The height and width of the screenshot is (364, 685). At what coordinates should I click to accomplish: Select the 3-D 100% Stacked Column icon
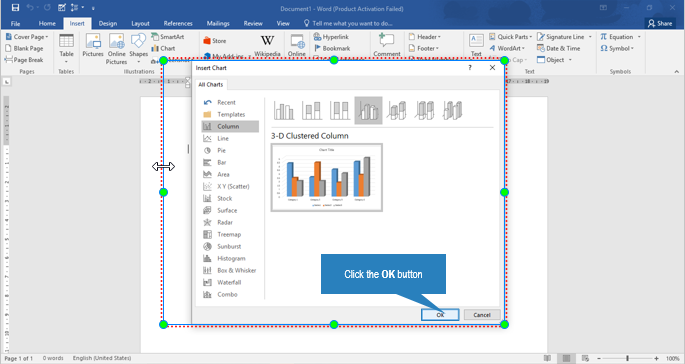point(425,110)
